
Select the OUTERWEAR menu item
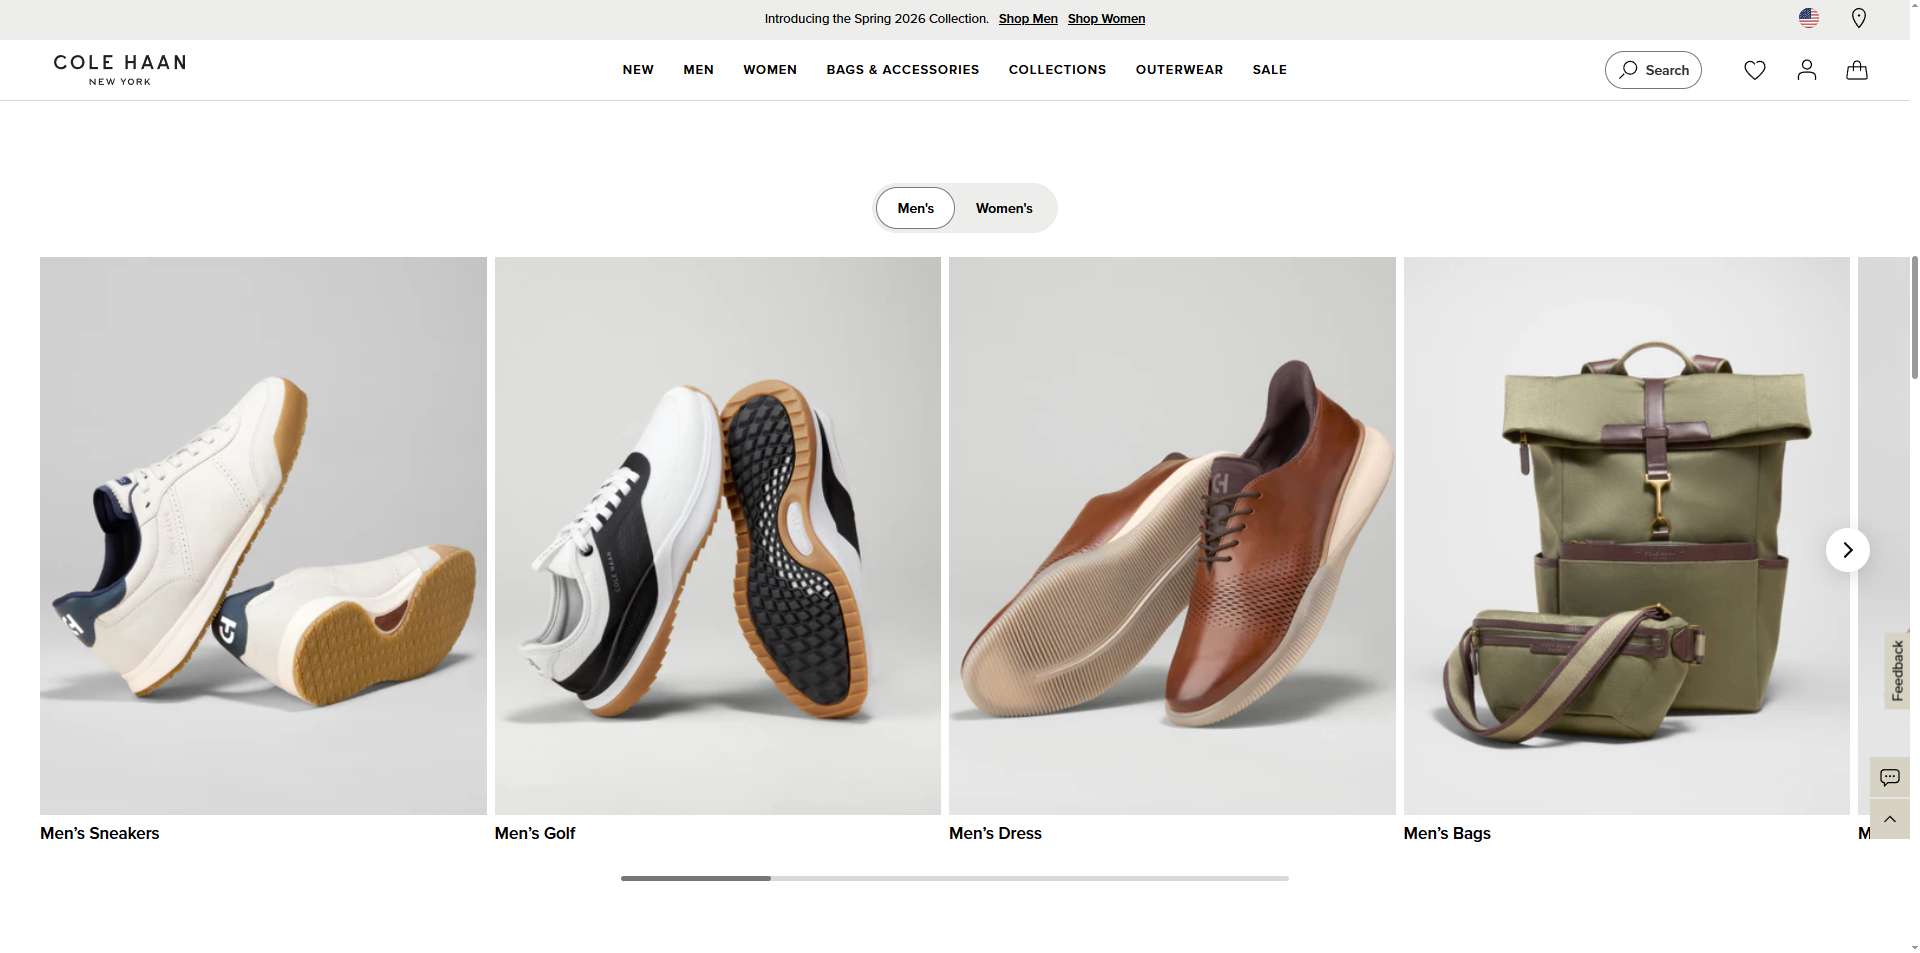[x=1179, y=70]
